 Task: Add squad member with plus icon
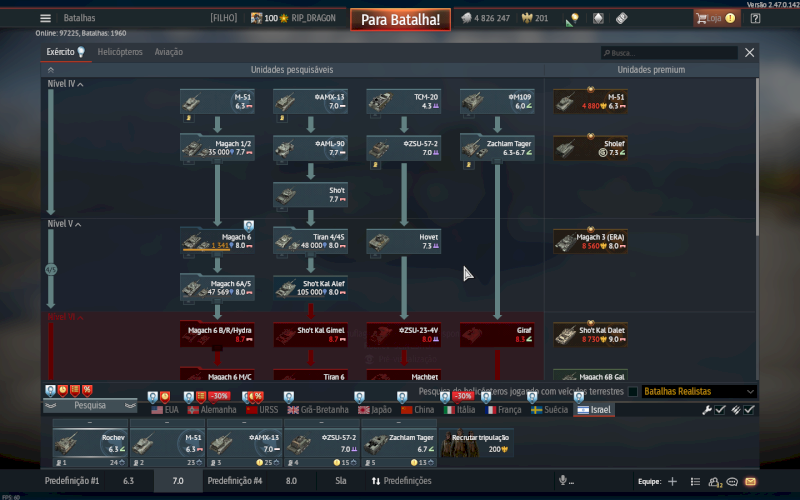[672, 481]
